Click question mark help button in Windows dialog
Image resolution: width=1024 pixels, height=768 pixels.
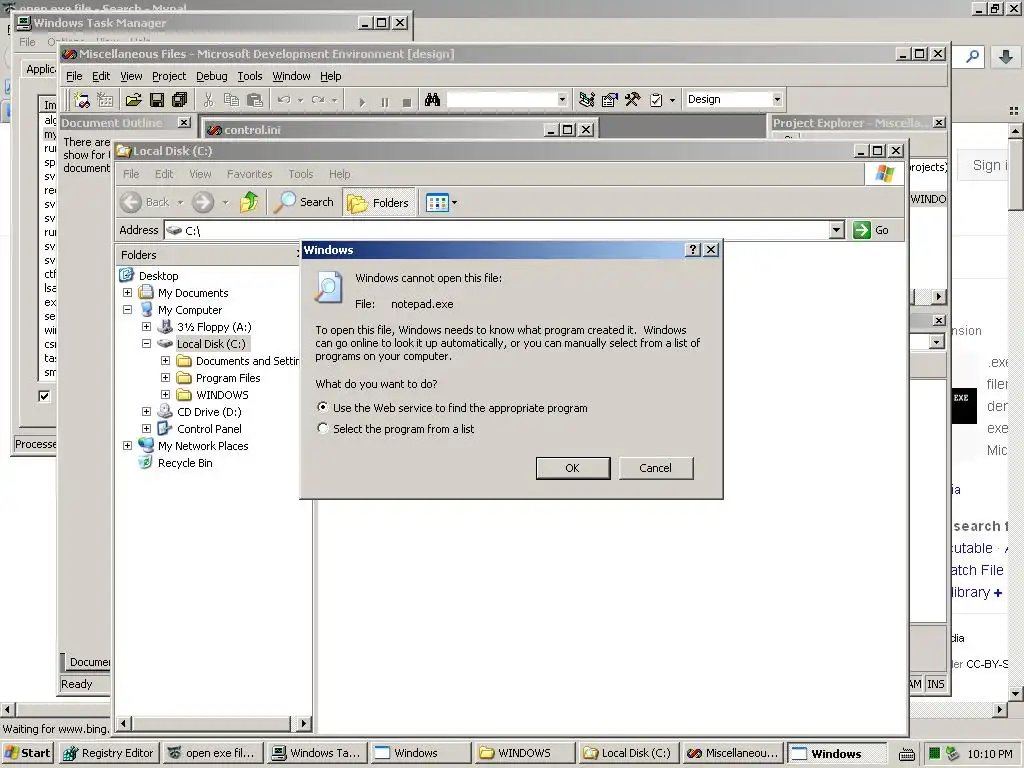click(x=693, y=249)
